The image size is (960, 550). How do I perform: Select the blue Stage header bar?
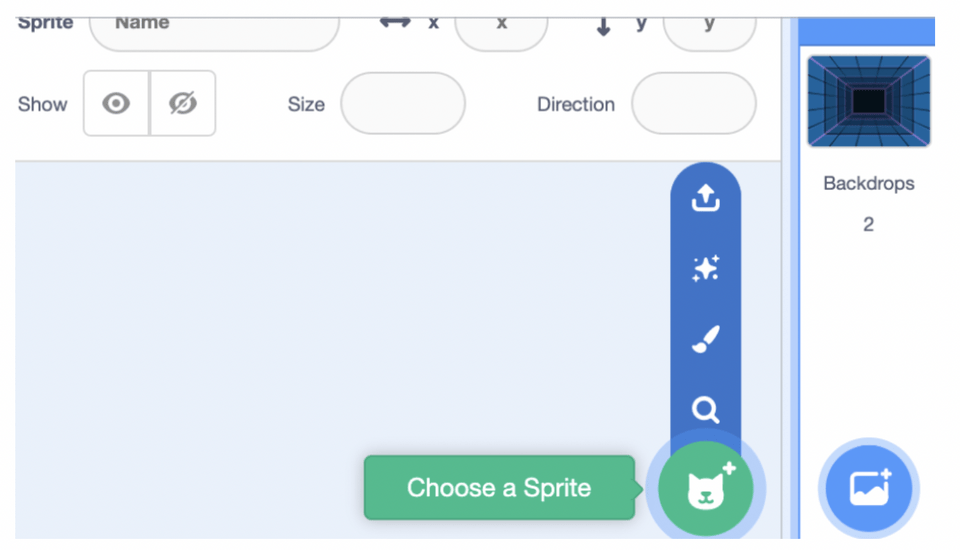[867, 31]
